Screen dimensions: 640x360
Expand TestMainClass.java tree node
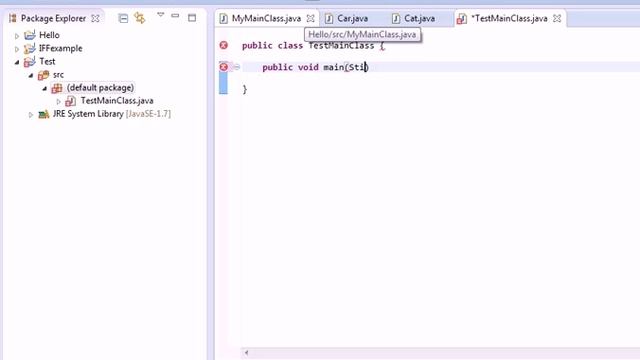[58, 101]
